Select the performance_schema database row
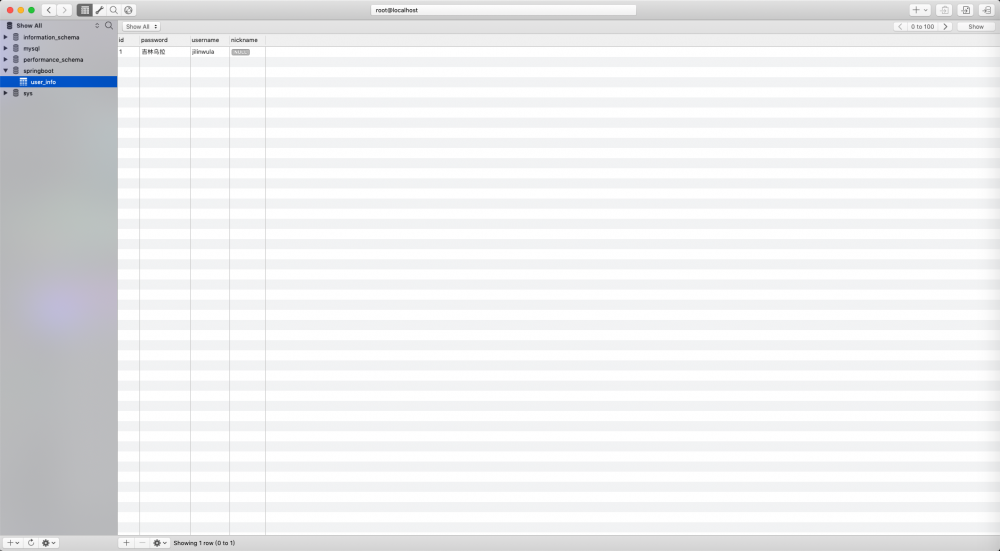 tap(59, 59)
